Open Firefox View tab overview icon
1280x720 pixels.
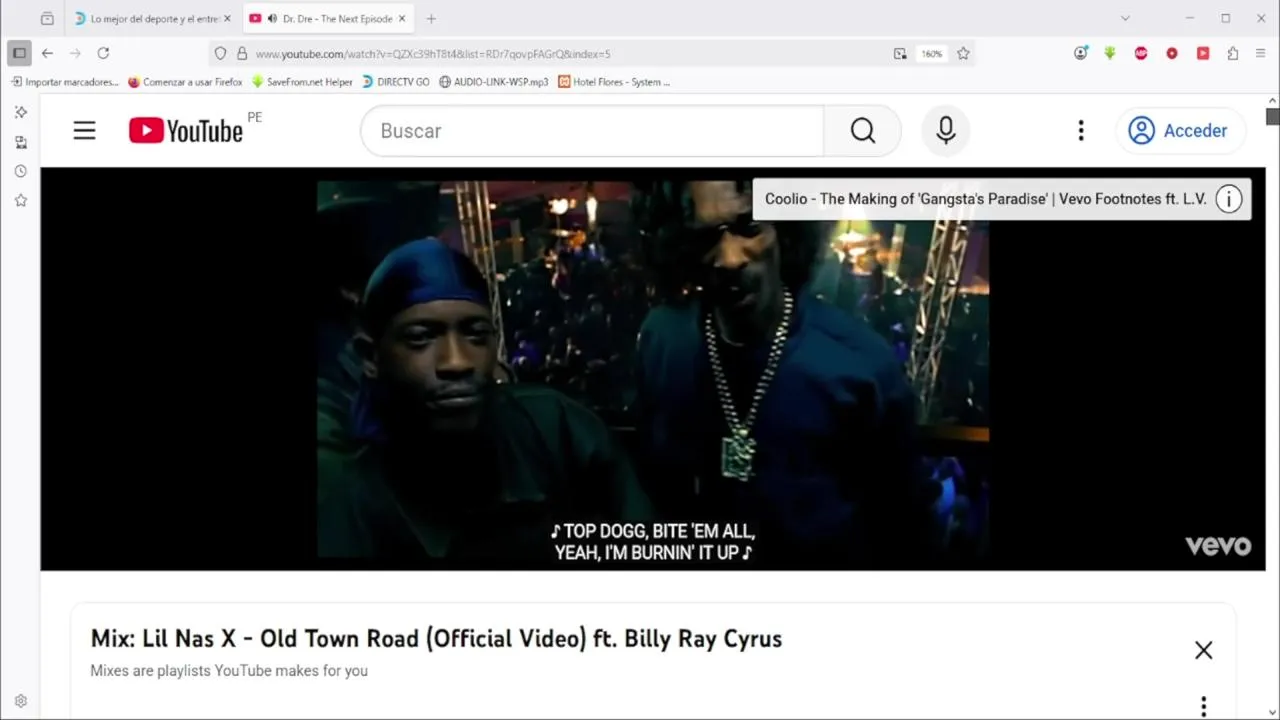[x=47, y=18]
